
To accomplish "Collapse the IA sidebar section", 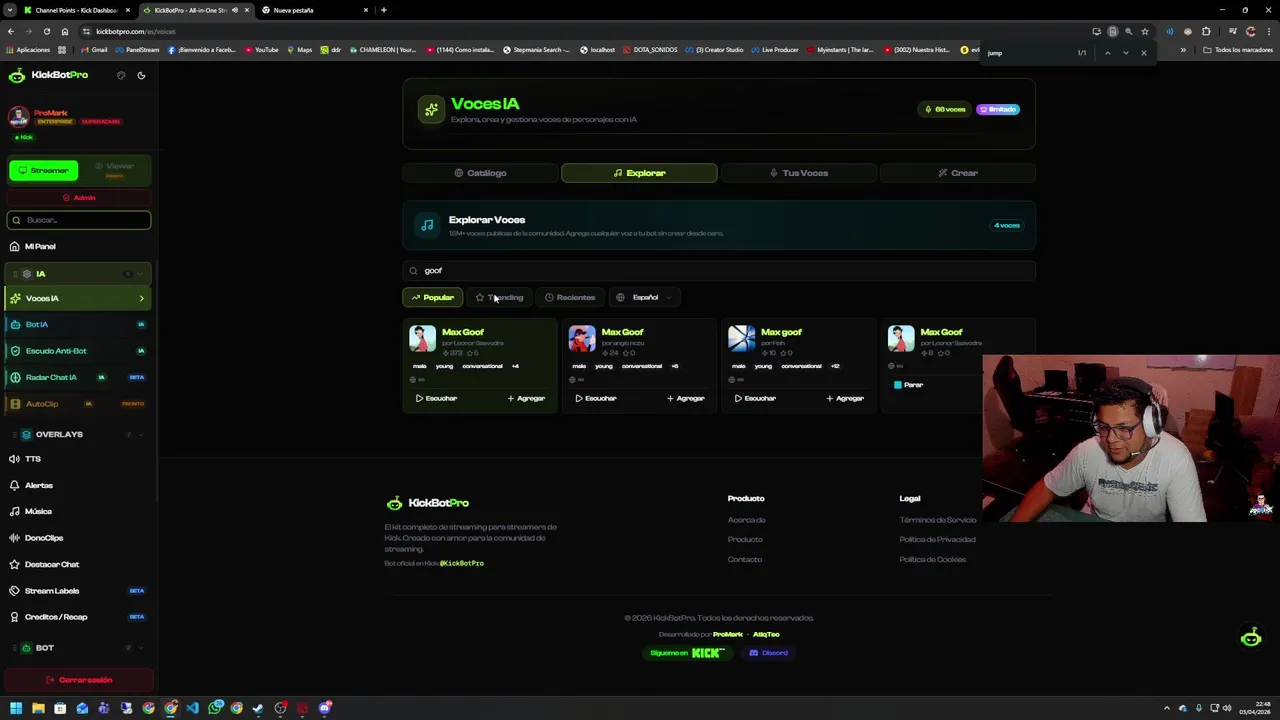I will pos(79,273).
